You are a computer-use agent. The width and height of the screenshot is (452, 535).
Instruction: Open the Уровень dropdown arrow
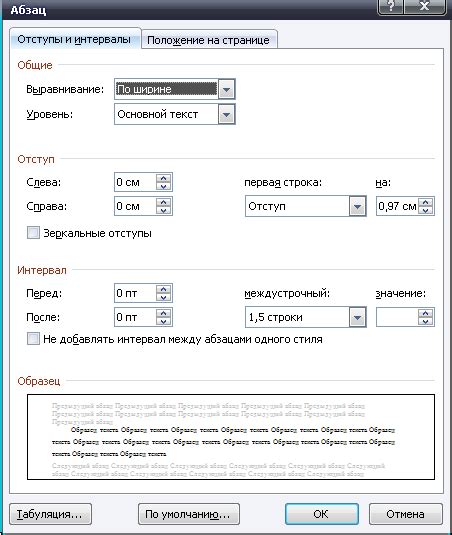(x=227, y=115)
